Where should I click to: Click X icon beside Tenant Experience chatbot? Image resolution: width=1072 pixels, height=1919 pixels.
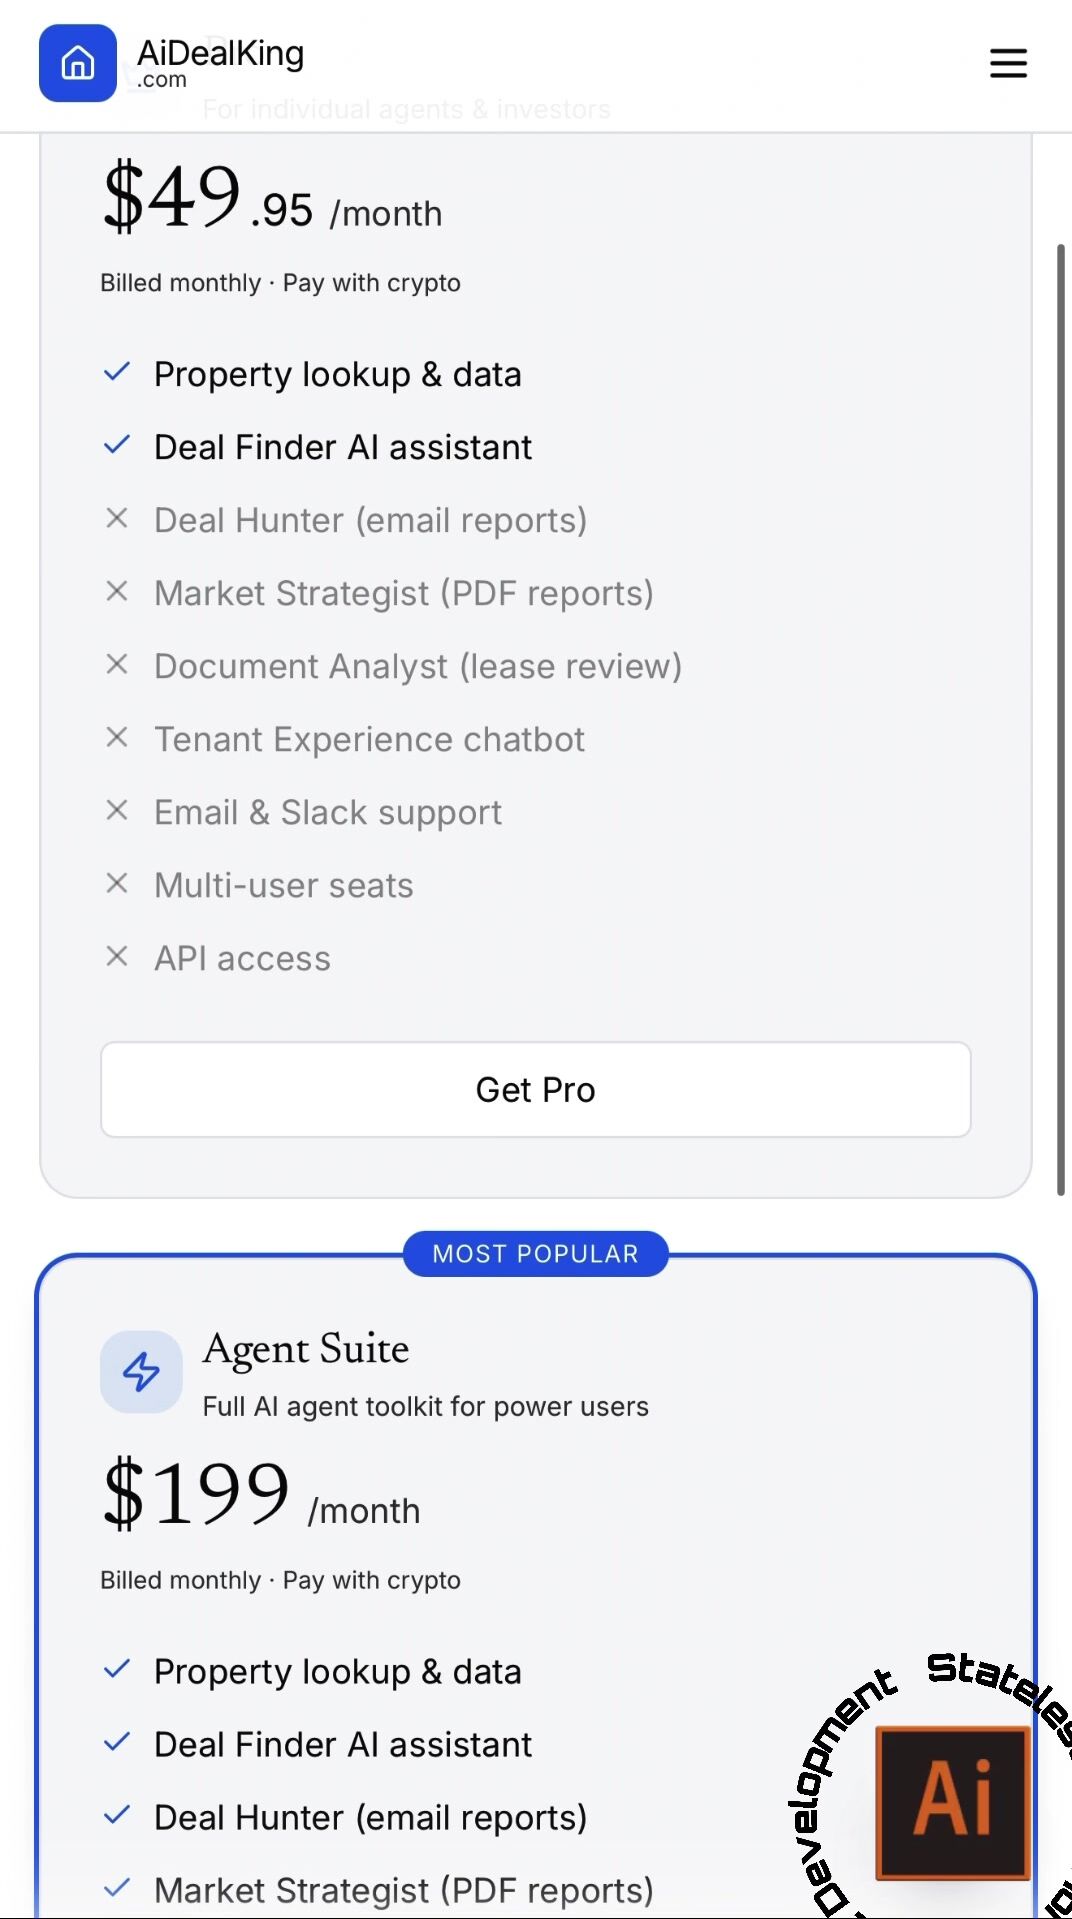pos(117,738)
